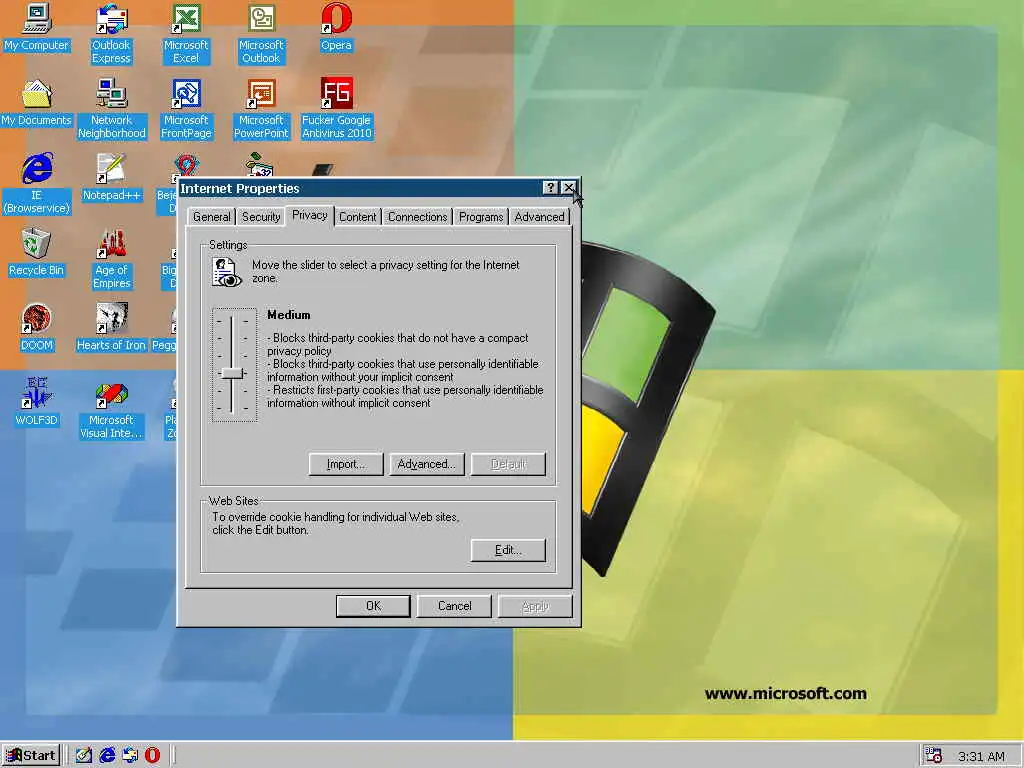Switch to the Security tab
This screenshot has height=768, width=1024.
(261, 217)
